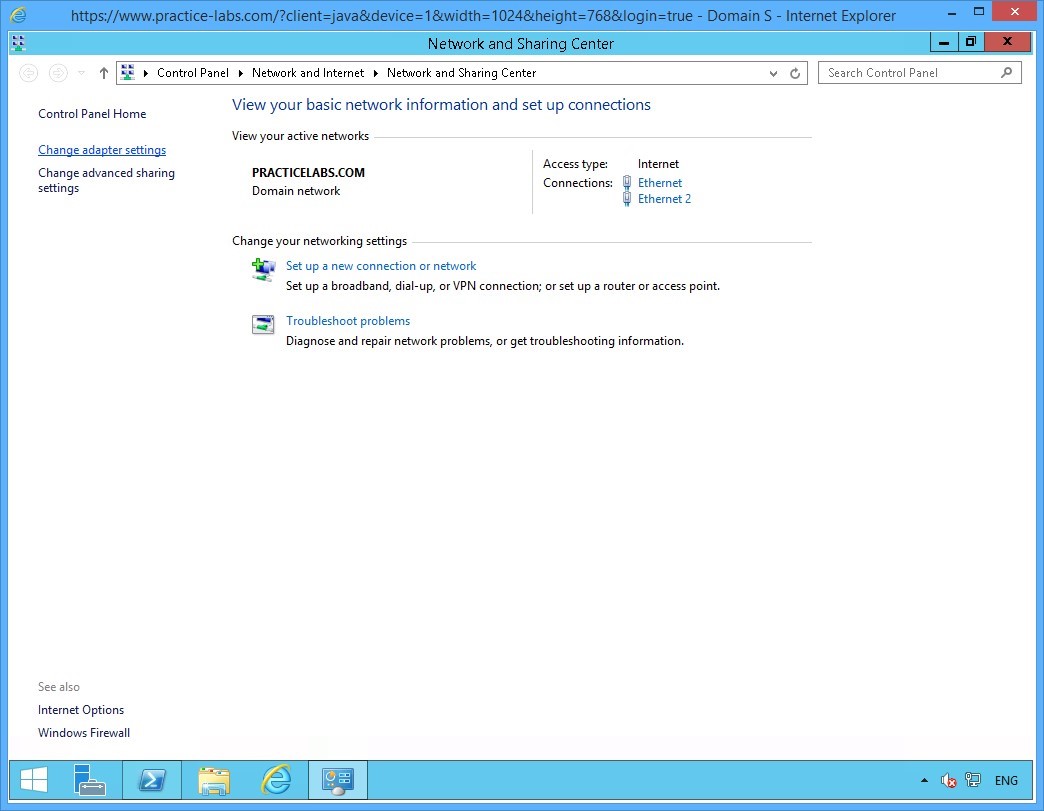Click the Search Control Panel box
Image resolution: width=1044 pixels, height=811 pixels.
click(910, 73)
